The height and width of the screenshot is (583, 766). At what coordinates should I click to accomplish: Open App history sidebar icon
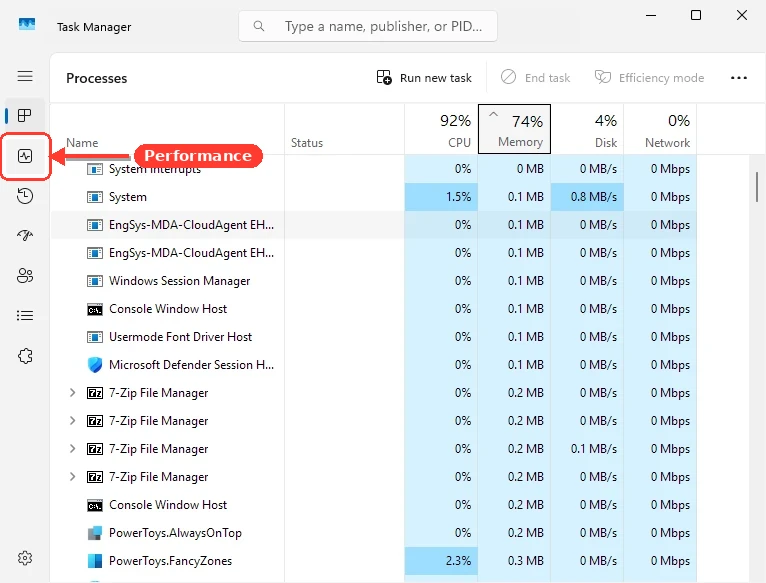coord(25,196)
